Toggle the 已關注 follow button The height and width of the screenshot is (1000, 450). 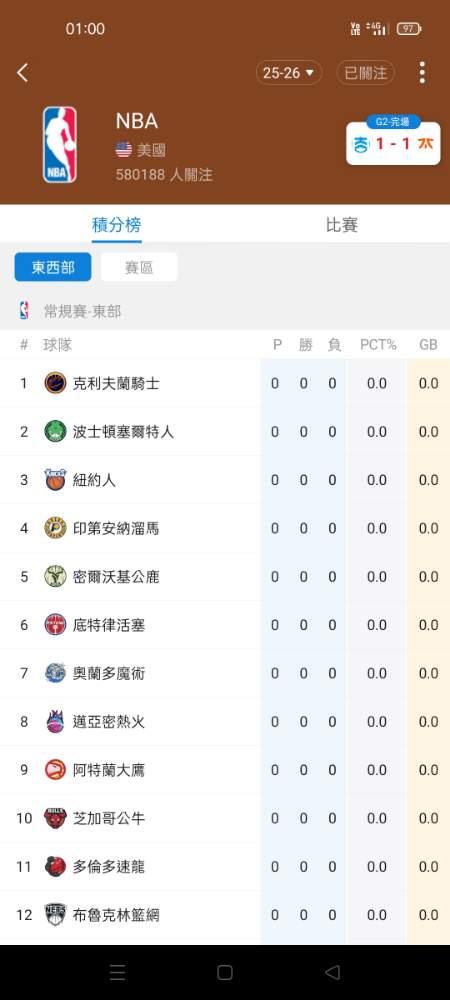click(x=366, y=73)
